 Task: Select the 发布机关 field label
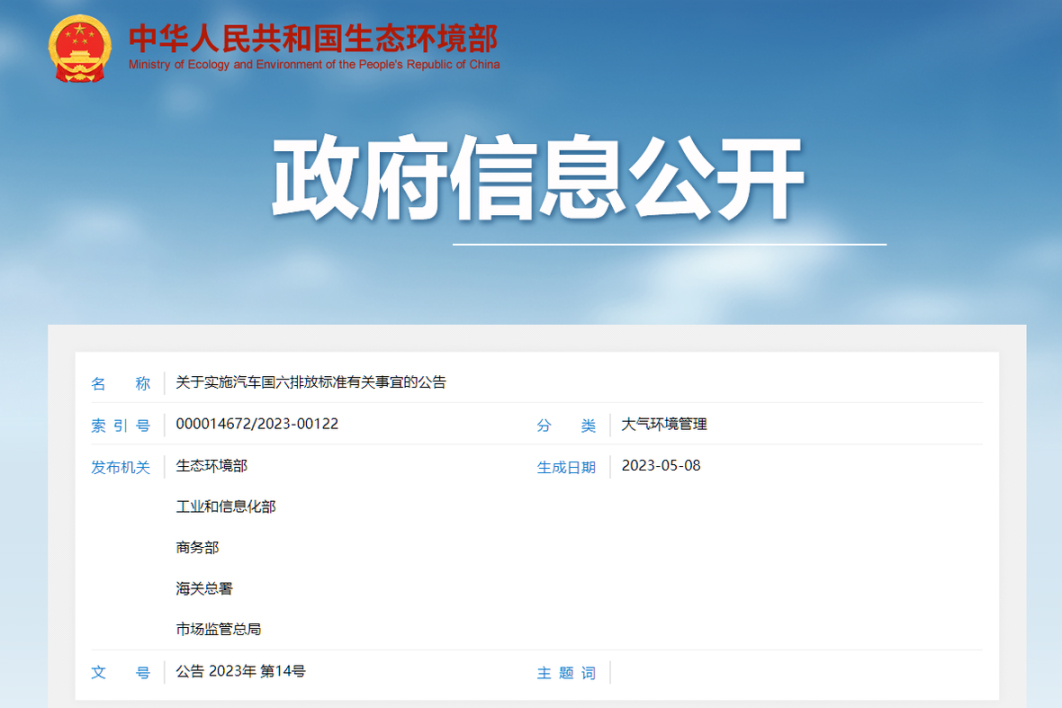(120, 467)
